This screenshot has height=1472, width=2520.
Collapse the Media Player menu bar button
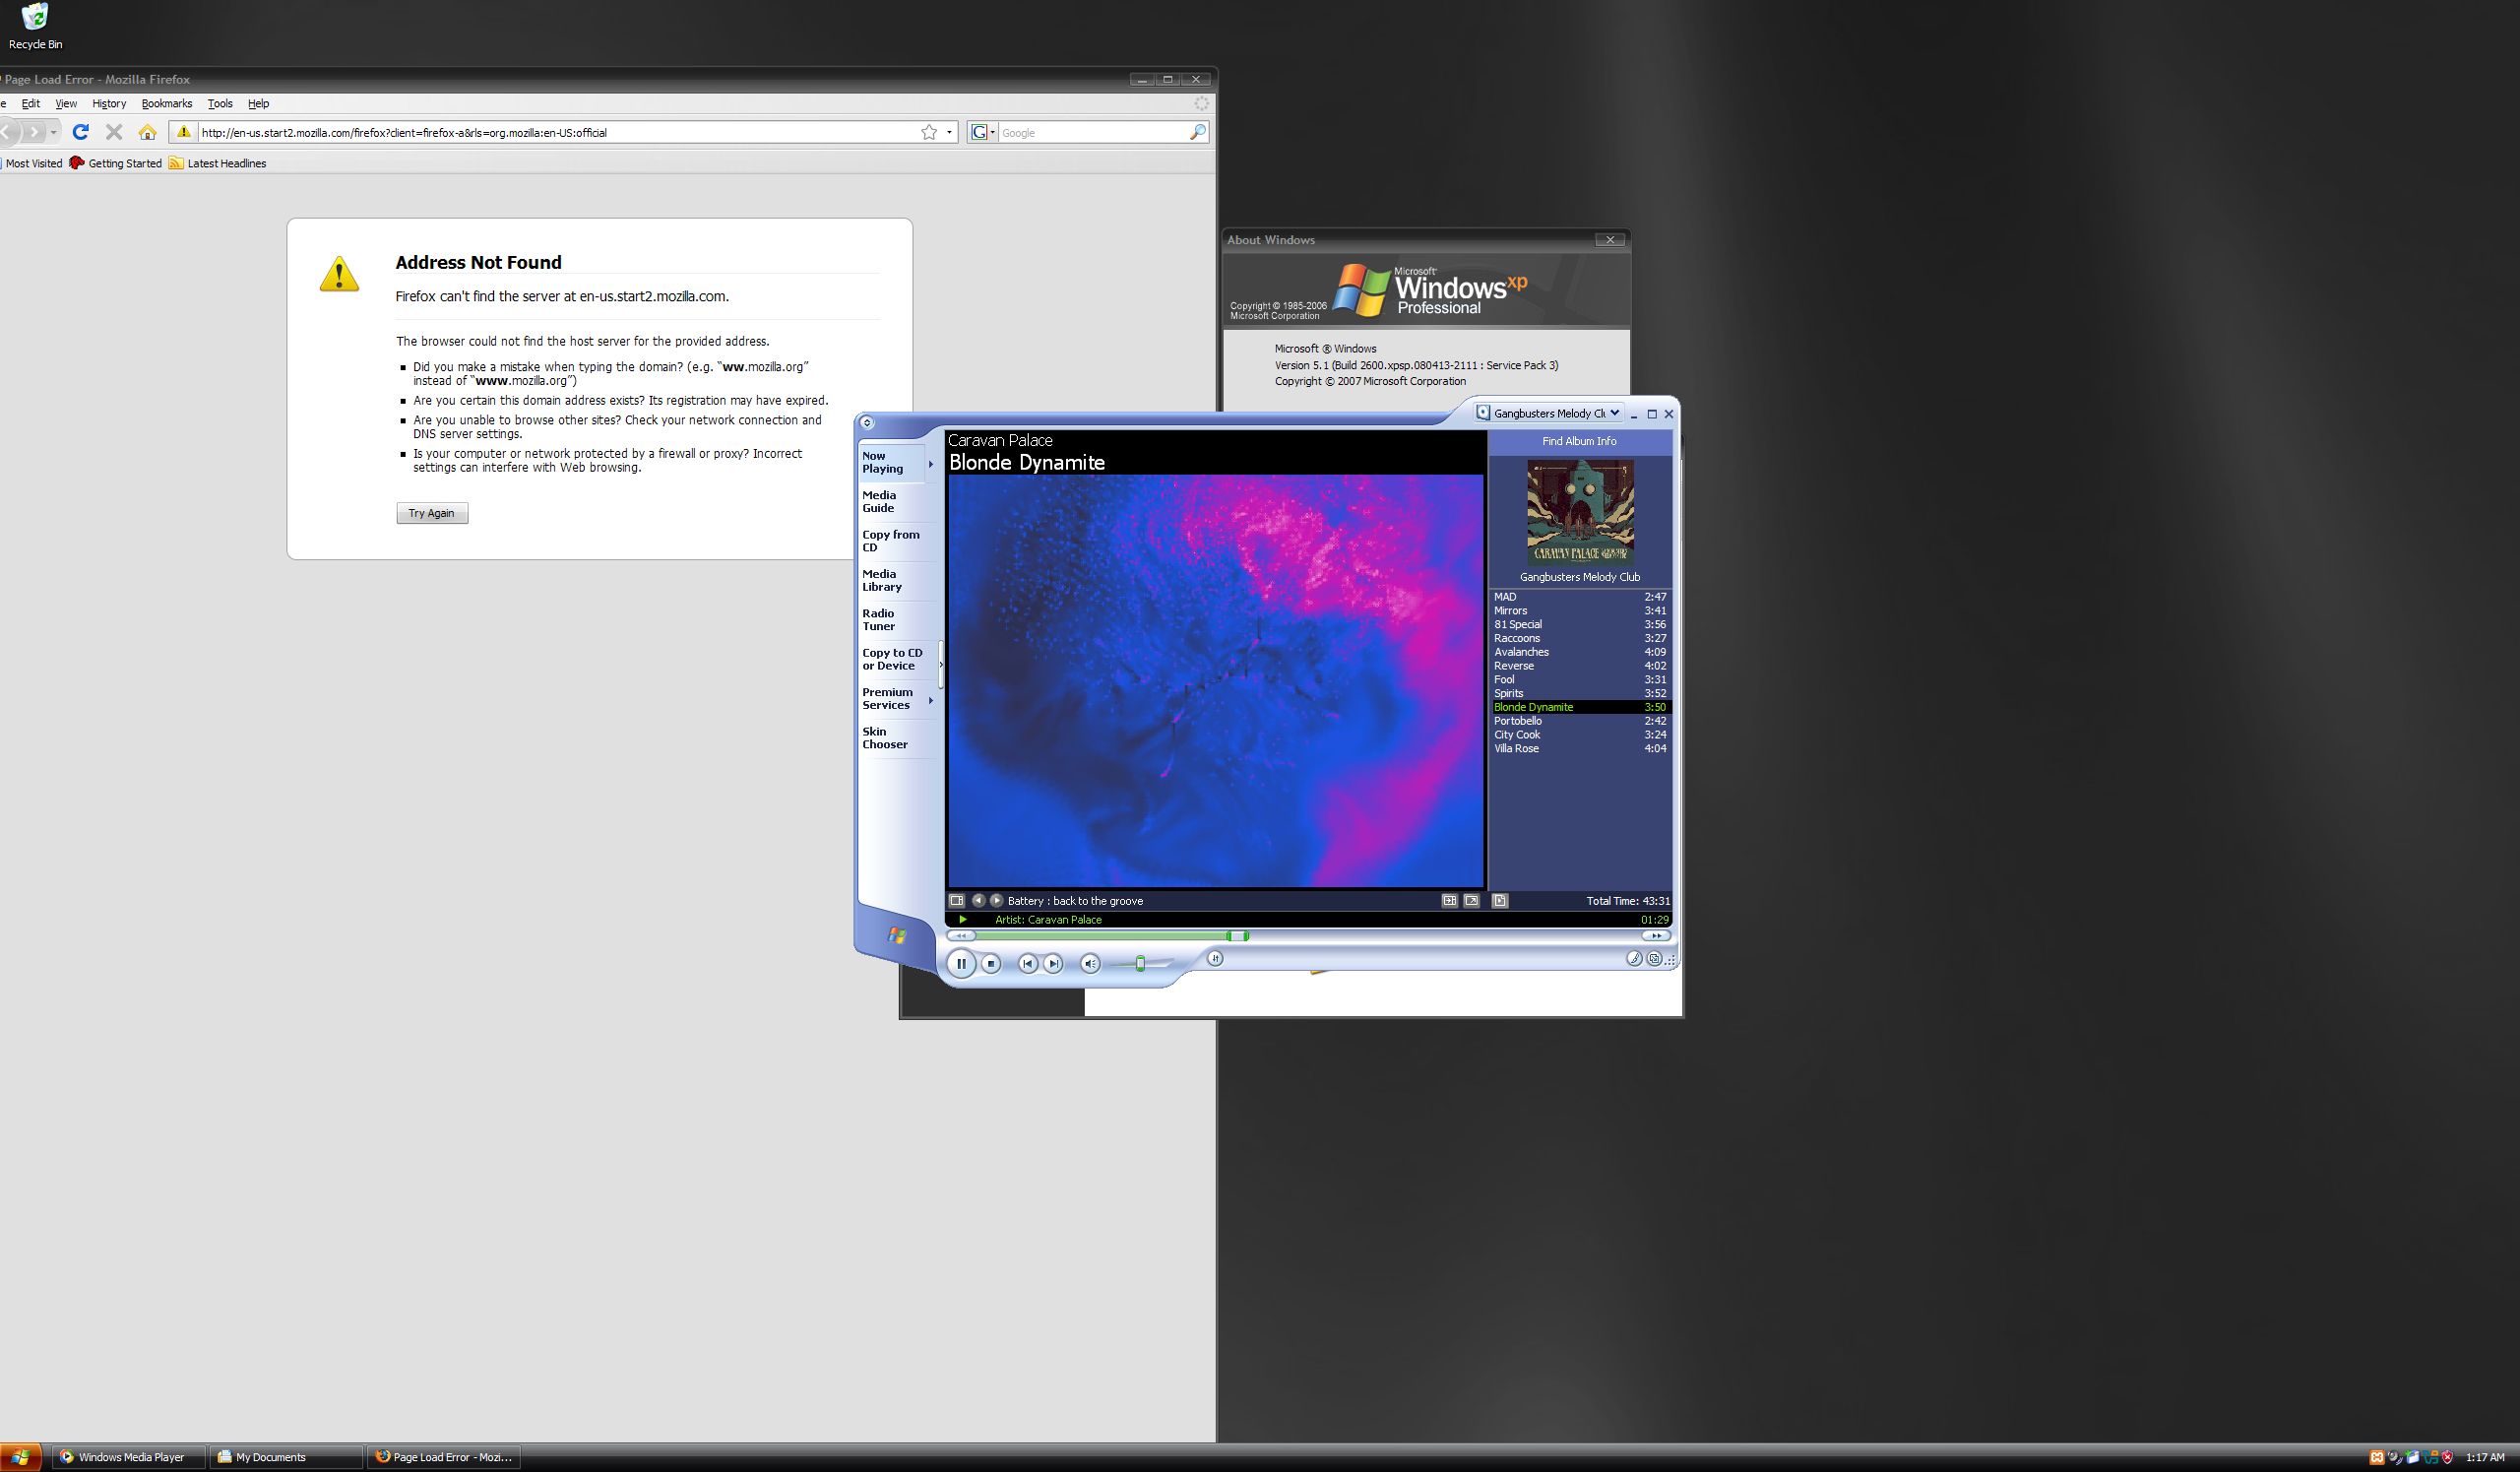(867, 423)
